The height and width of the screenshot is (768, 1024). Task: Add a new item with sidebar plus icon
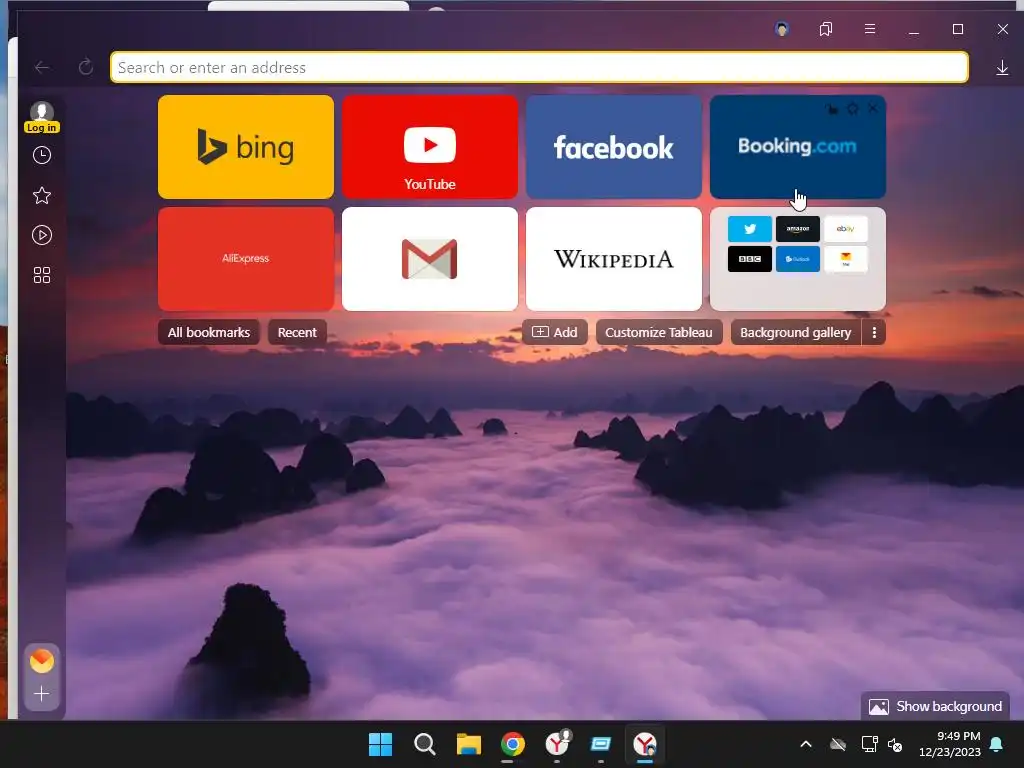pos(42,694)
